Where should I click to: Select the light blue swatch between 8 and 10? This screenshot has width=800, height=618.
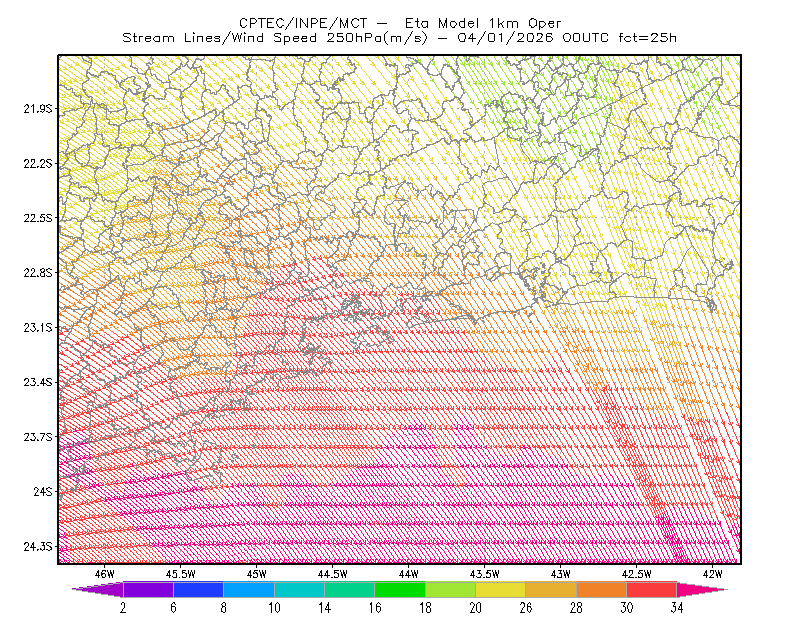pyautogui.click(x=249, y=589)
